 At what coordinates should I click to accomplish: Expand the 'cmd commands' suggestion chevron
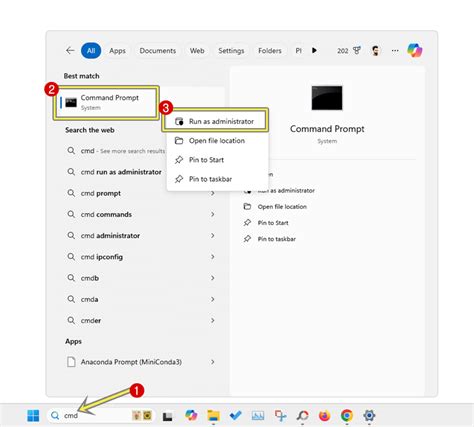pyautogui.click(x=212, y=214)
